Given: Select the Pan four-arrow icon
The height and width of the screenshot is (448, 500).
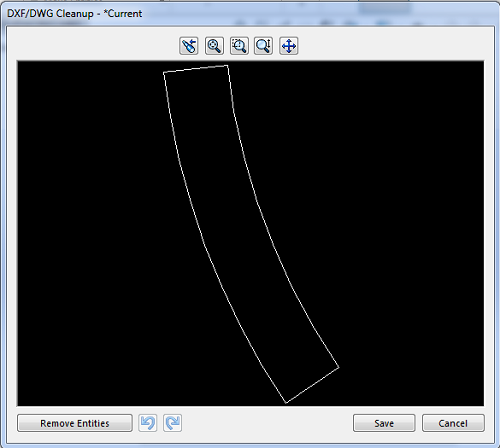Looking at the screenshot, I should [x=289, y=46].
